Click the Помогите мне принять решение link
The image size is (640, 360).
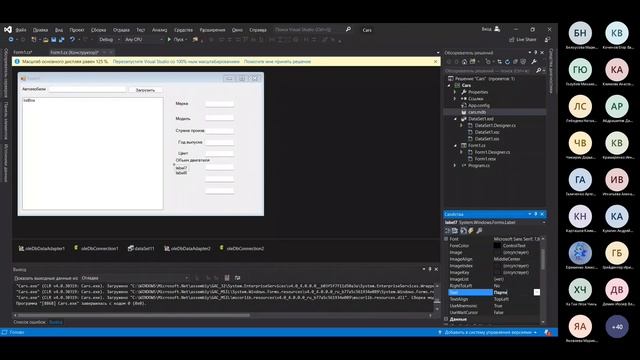pos(278,62)
